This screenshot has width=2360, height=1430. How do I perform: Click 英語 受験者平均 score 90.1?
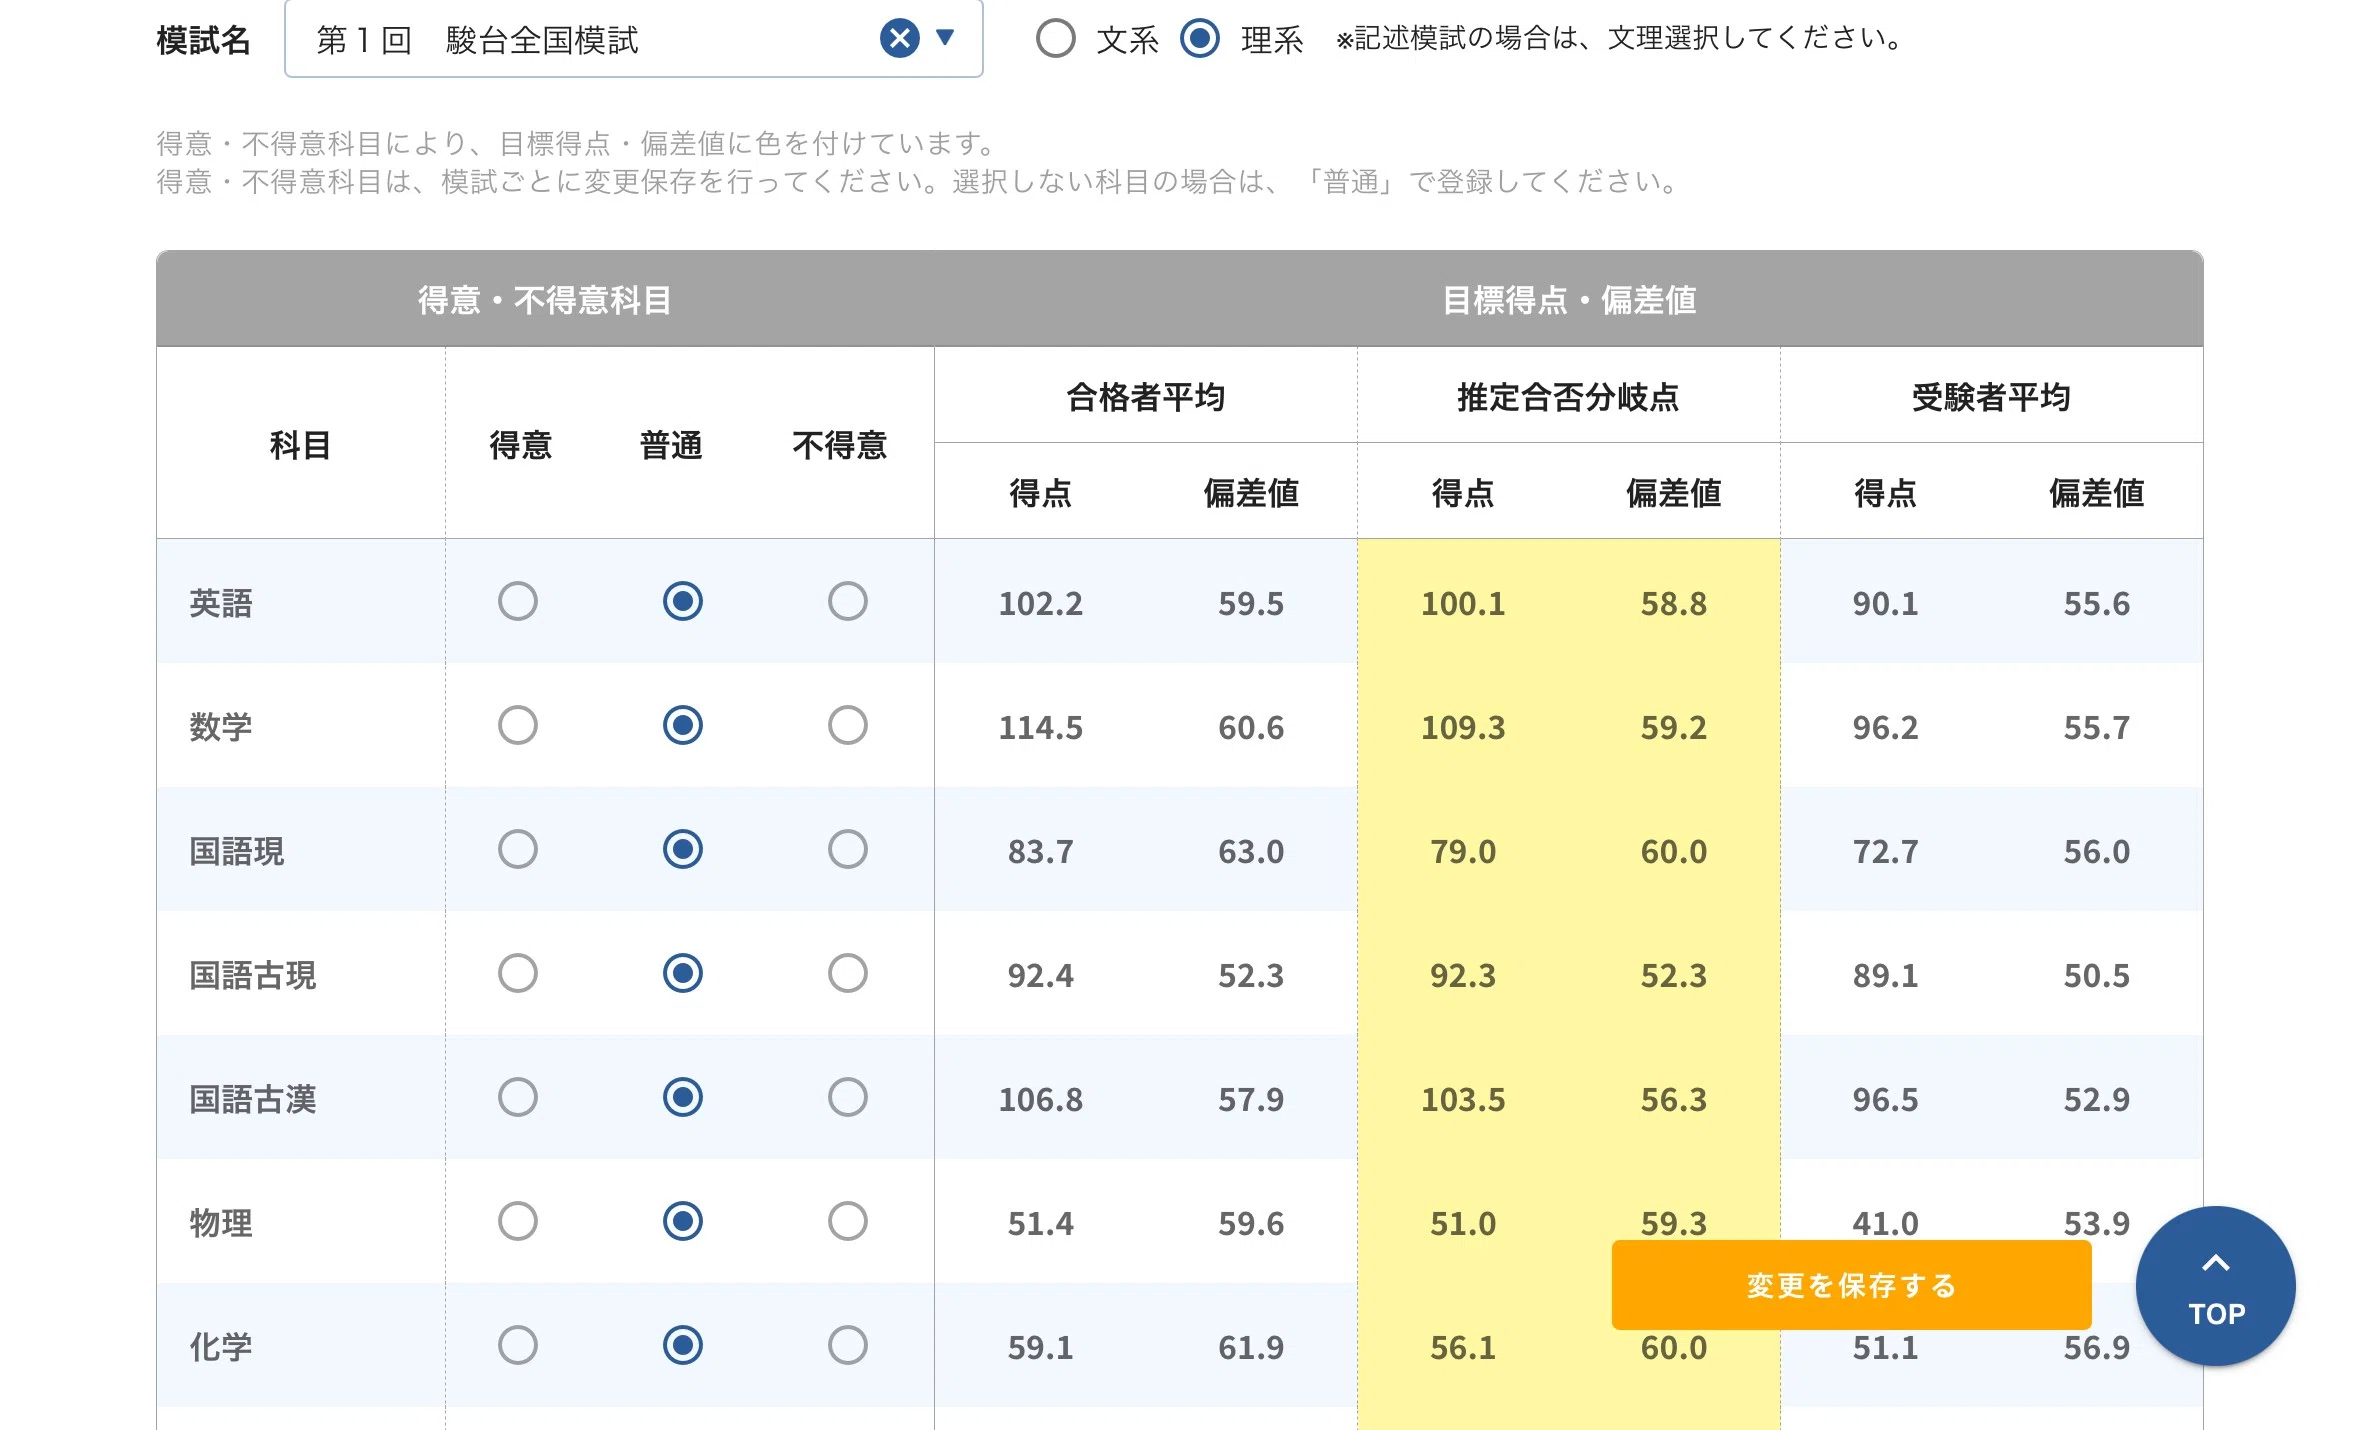tap(1885, 603)
